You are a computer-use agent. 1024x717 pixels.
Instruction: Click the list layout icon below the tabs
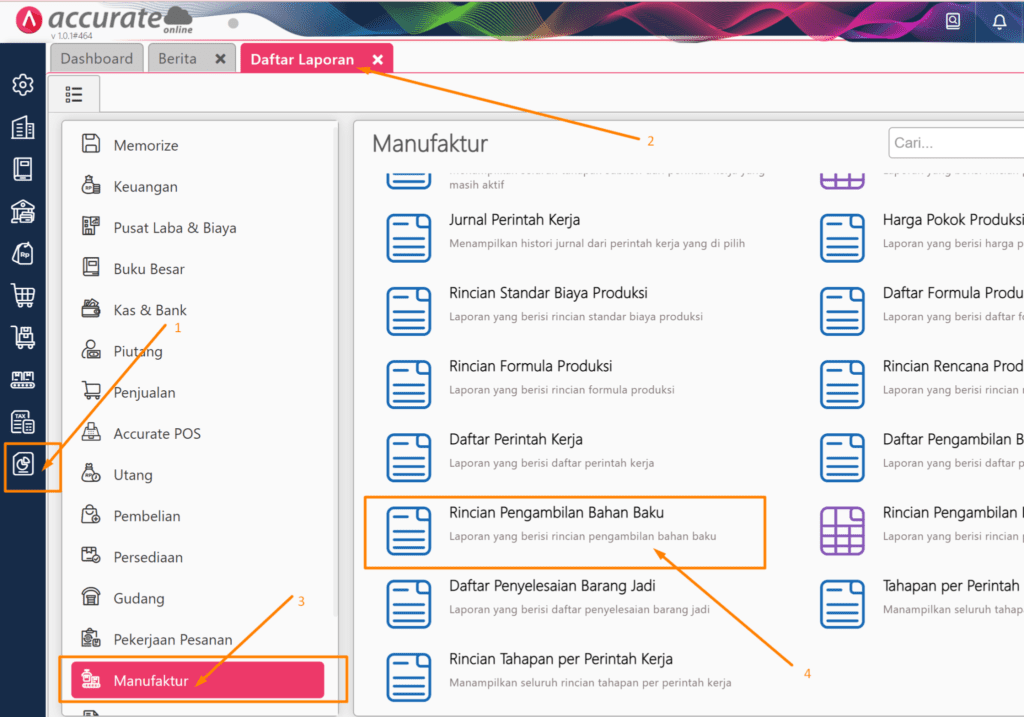74,93
